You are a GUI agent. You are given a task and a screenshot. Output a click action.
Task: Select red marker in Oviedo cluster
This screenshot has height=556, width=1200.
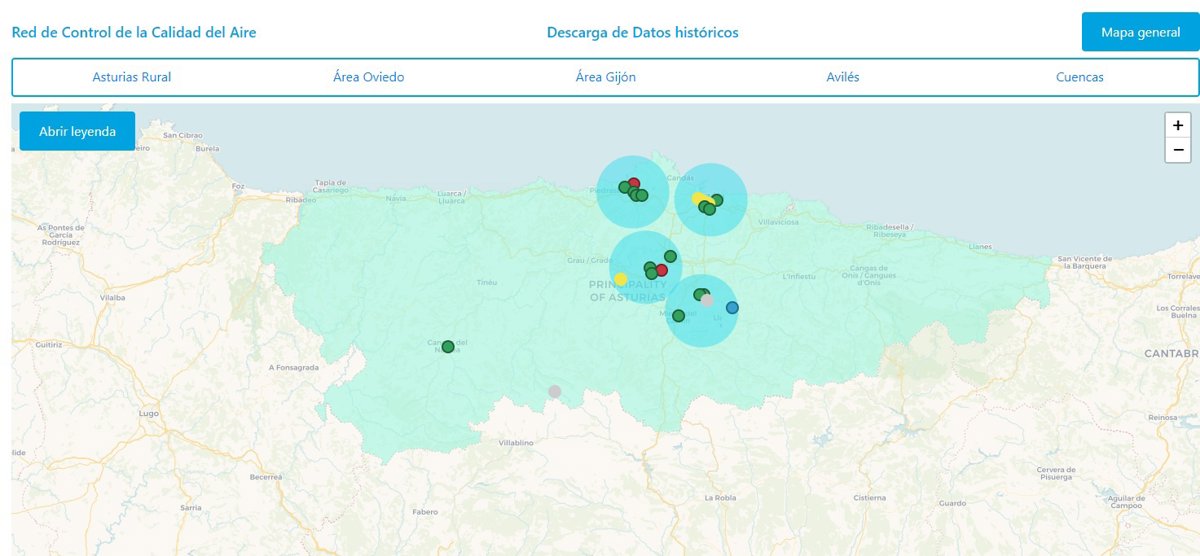[x=661, y=270]
